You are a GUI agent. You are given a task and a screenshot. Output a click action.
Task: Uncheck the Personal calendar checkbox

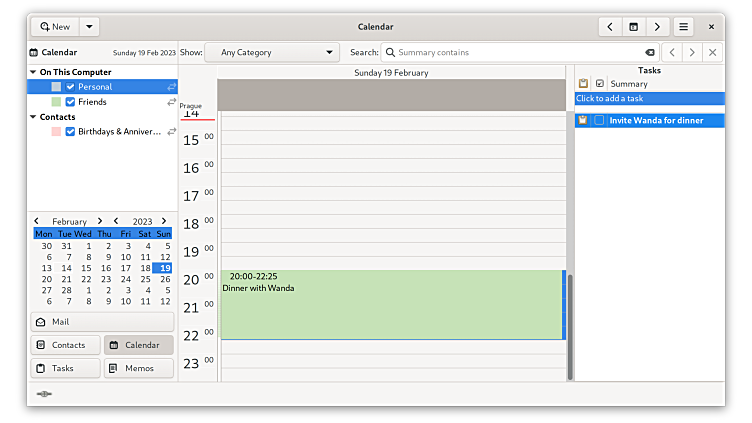click(x=70, y=87)
